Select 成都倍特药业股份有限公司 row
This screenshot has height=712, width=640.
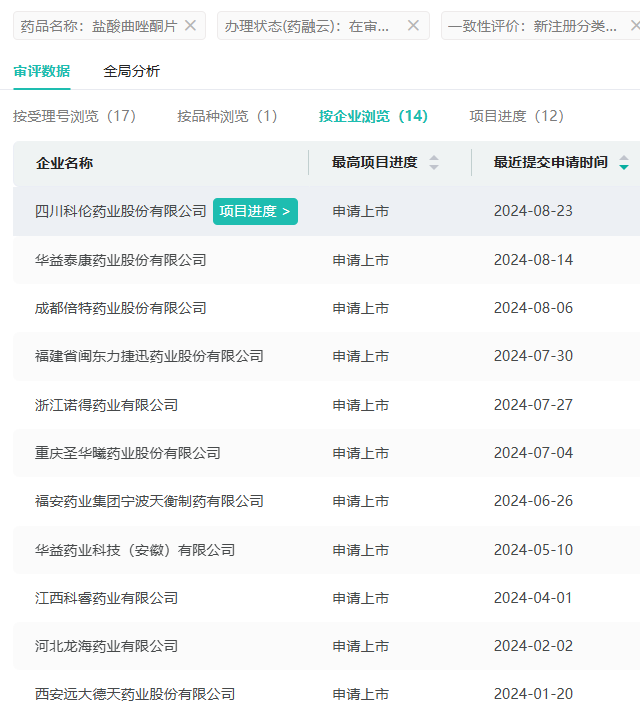coord(120,308)
